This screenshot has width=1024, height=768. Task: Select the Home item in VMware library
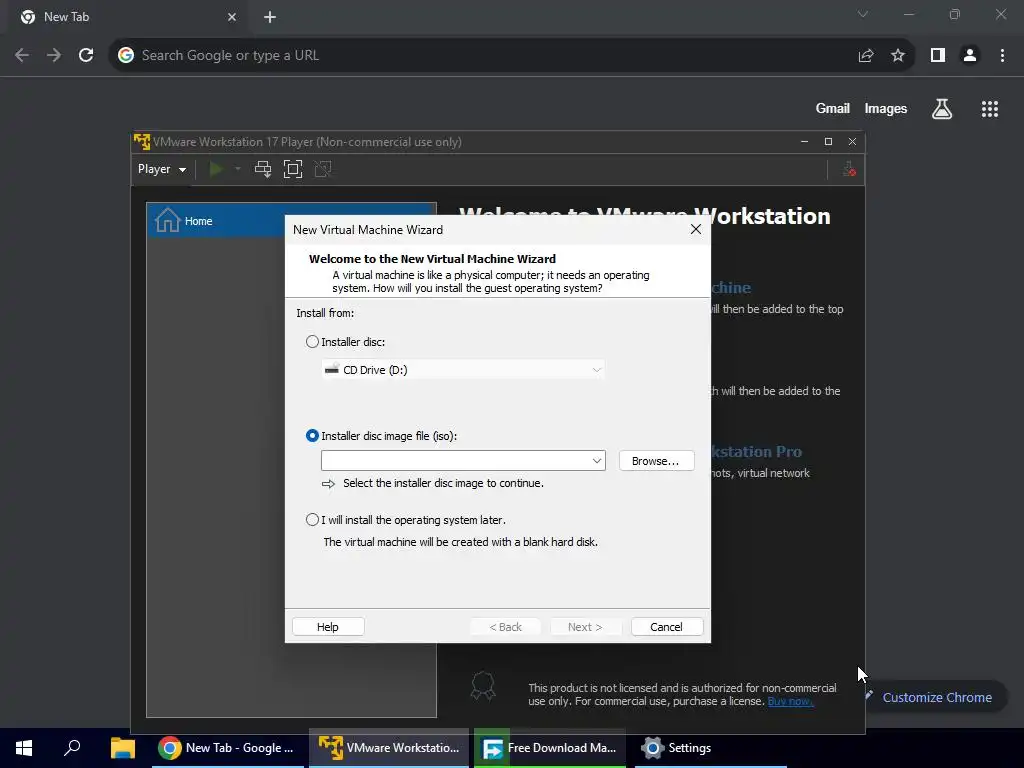click(291, 221)
